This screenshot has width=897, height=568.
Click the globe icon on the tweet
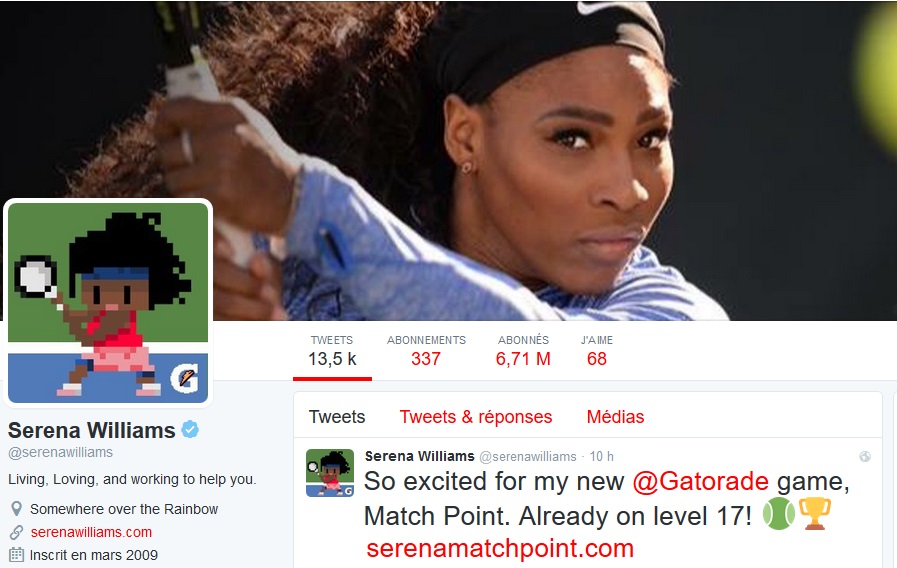click(x=865, y=456)
